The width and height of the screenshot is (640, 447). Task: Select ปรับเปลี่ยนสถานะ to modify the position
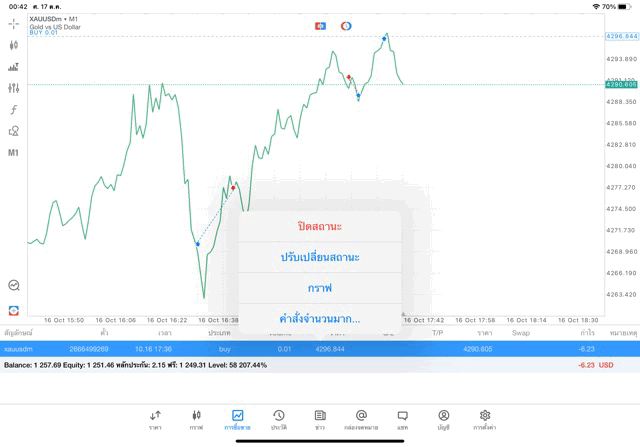coord(320,257)
